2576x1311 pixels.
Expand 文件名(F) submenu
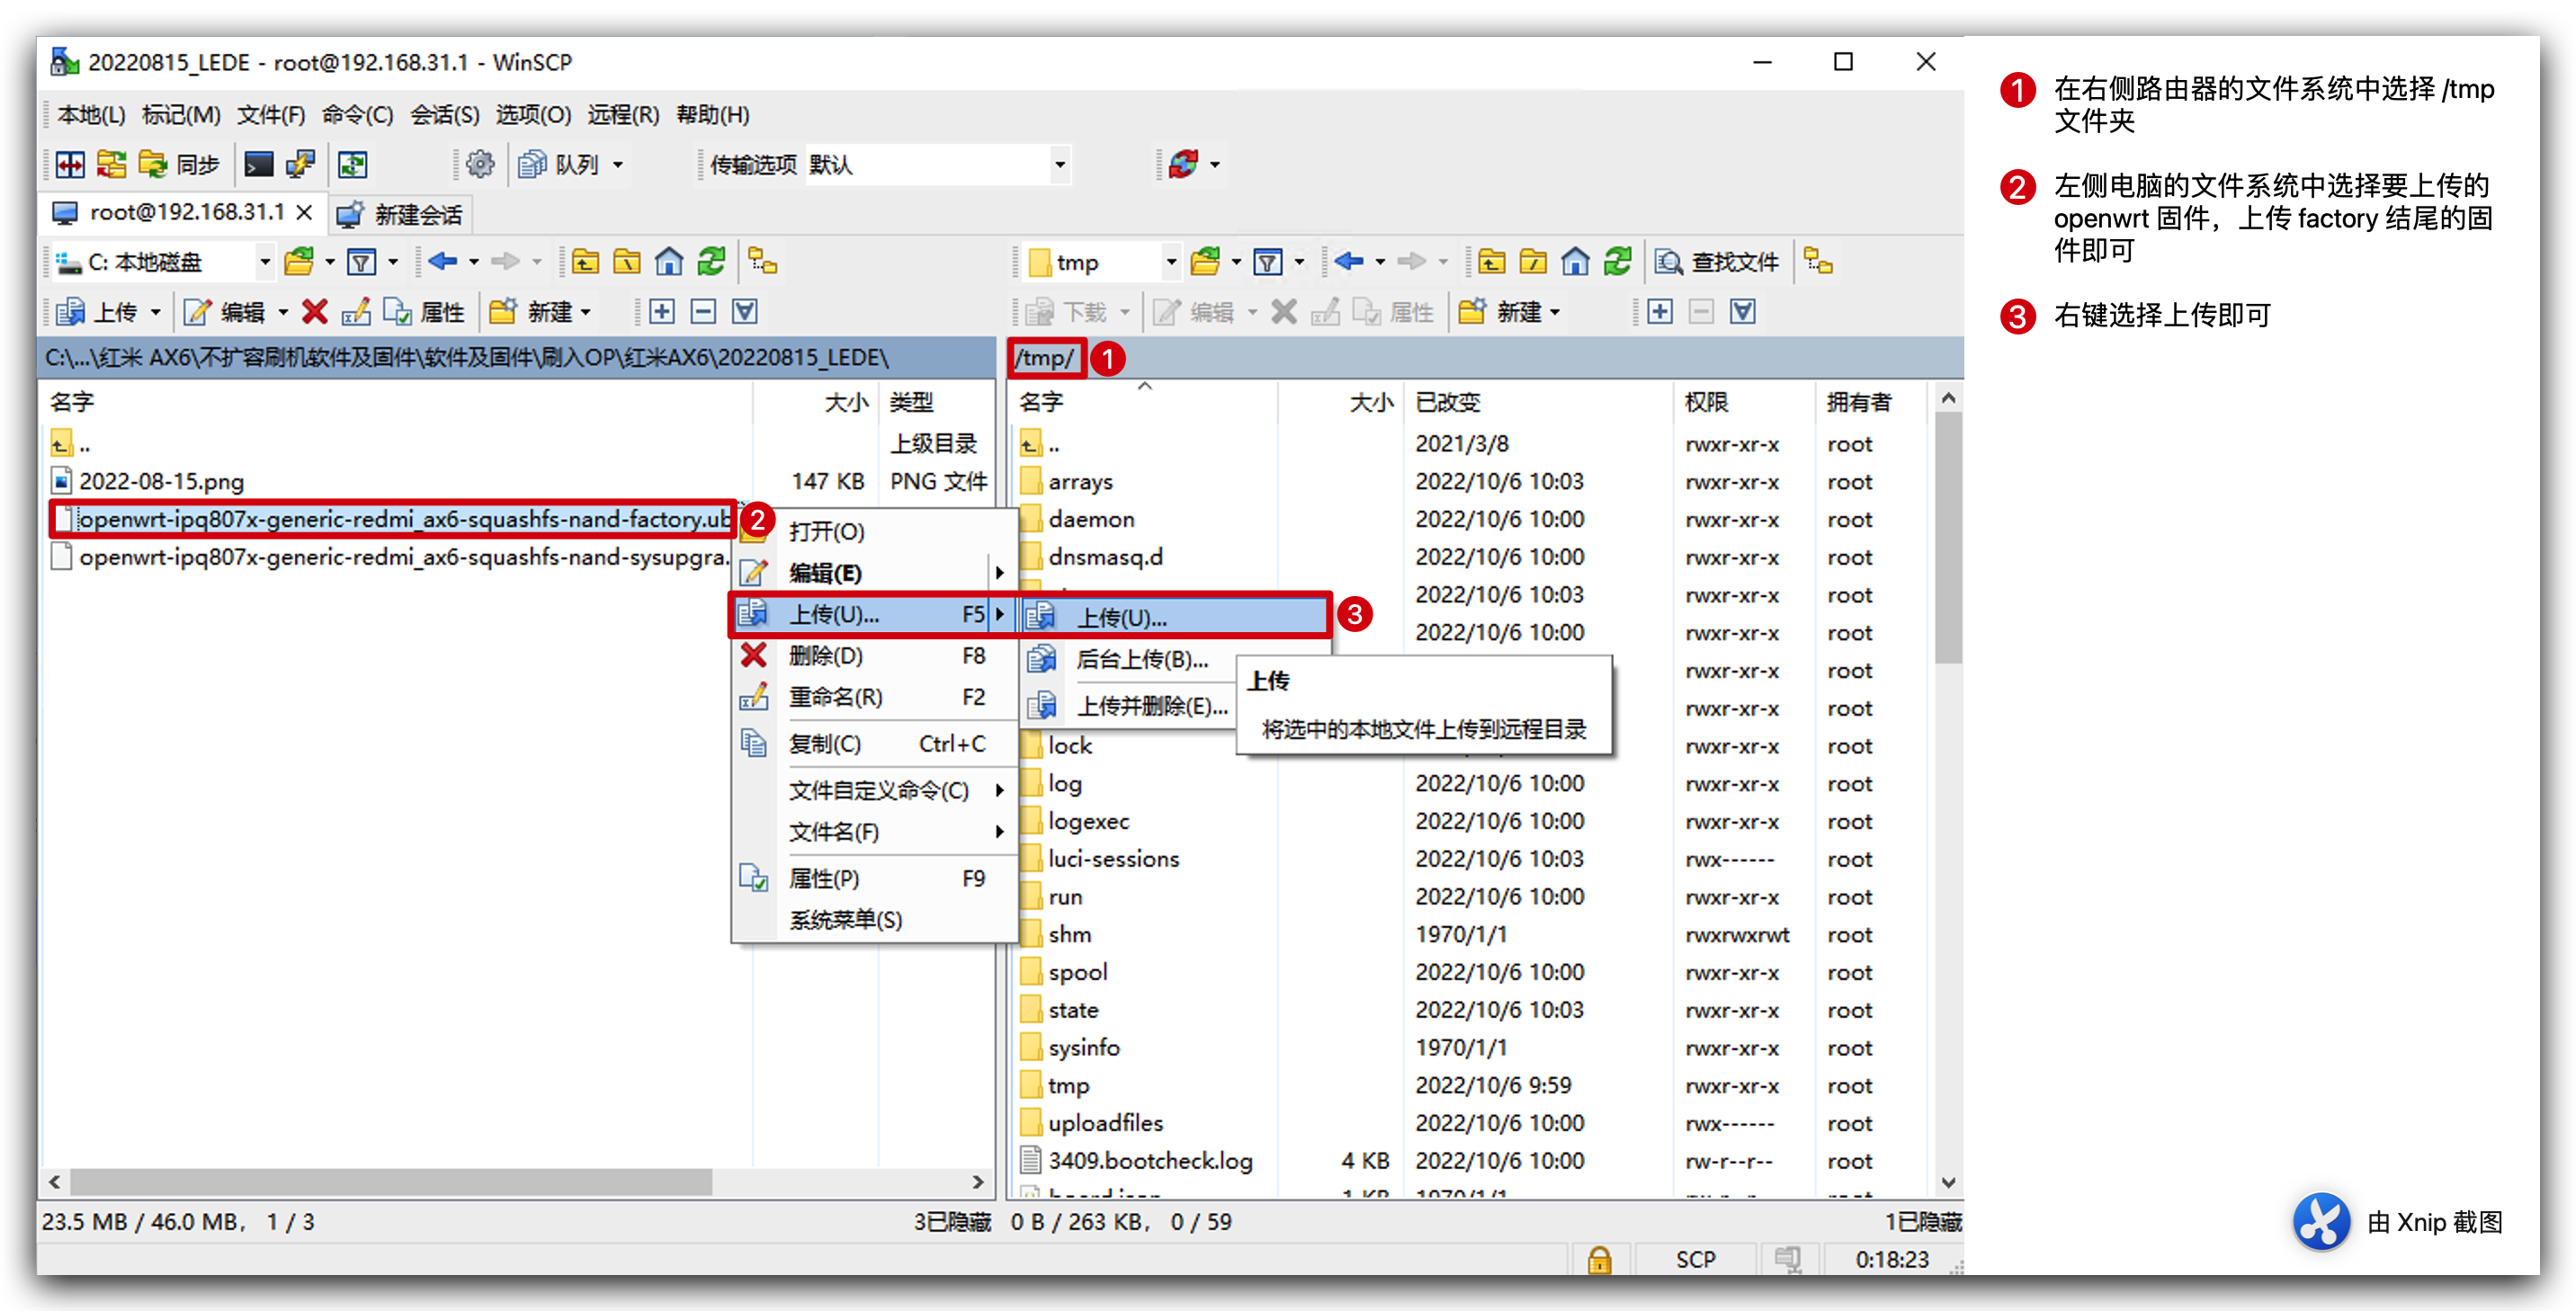(874, 832)
